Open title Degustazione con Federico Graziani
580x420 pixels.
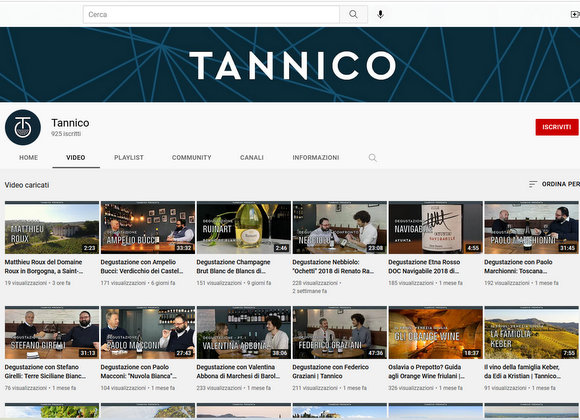coord(331,372)
